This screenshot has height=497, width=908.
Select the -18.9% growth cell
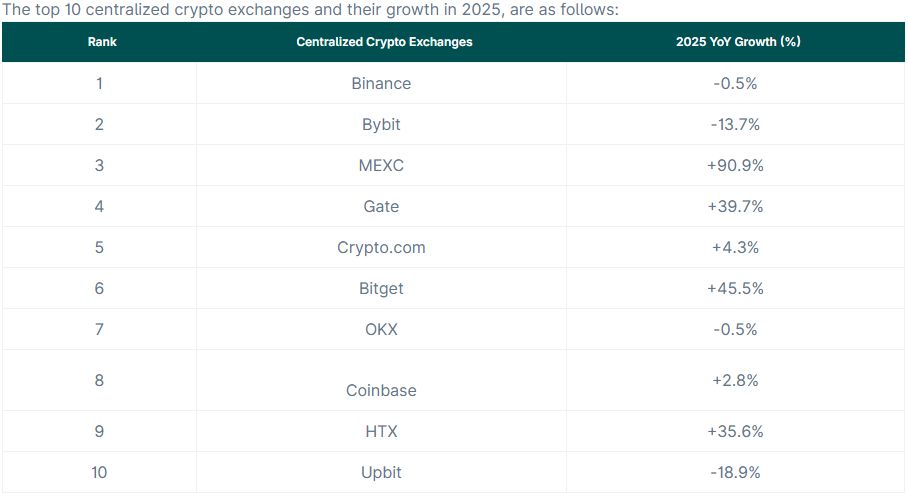pyautogui.click(x=735, y=472)
